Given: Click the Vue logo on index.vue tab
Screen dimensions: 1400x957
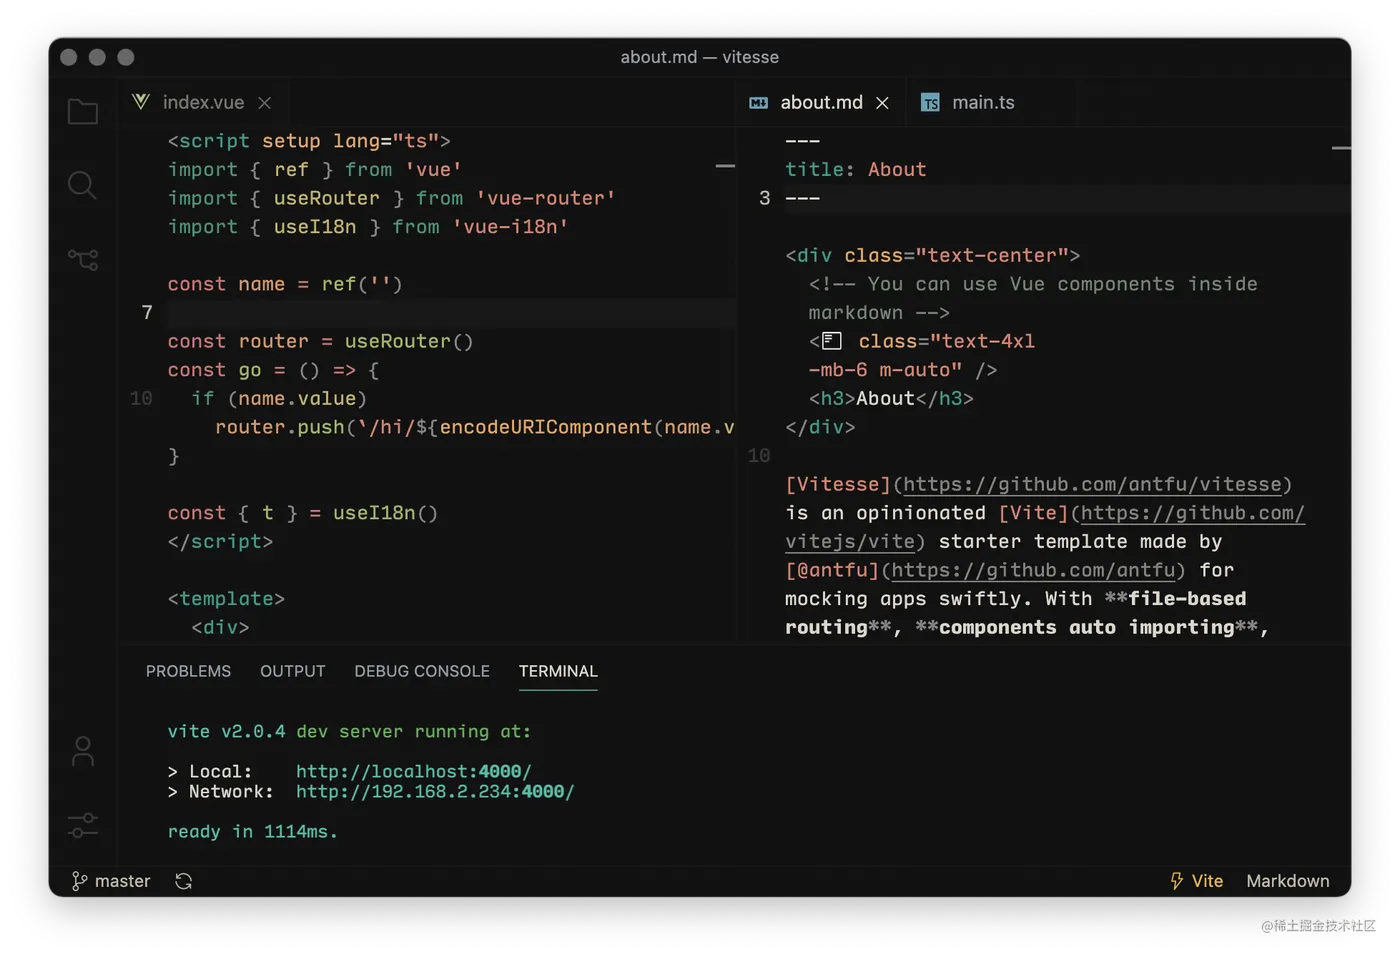Looking at the screenshot, I should coord(141,102).
